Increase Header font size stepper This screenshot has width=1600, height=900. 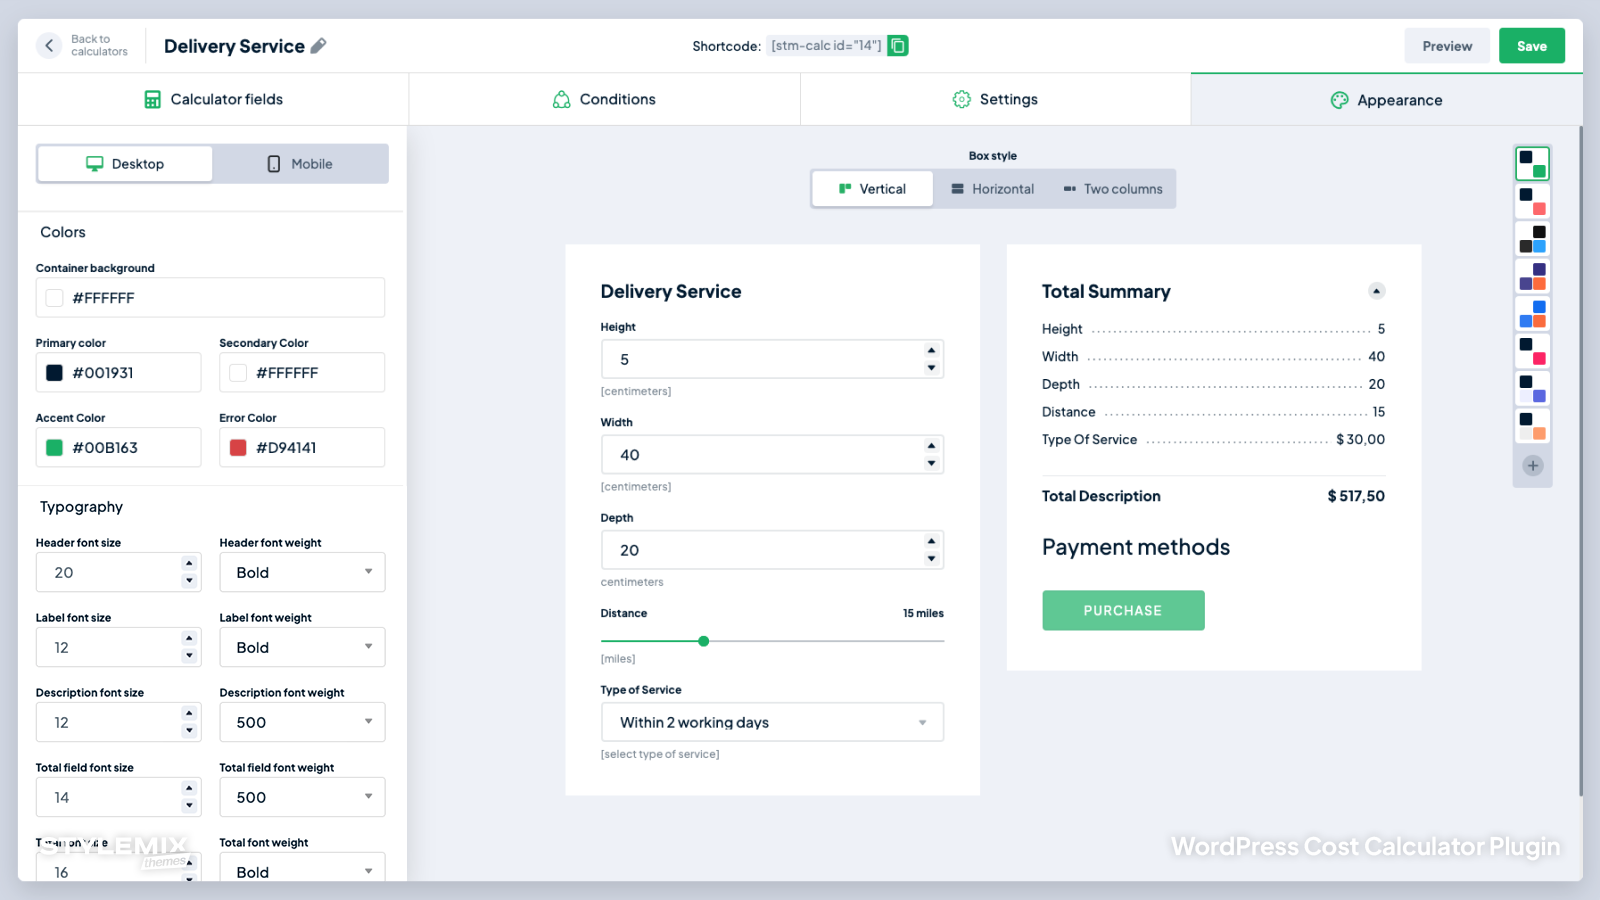tap(189, 563)
